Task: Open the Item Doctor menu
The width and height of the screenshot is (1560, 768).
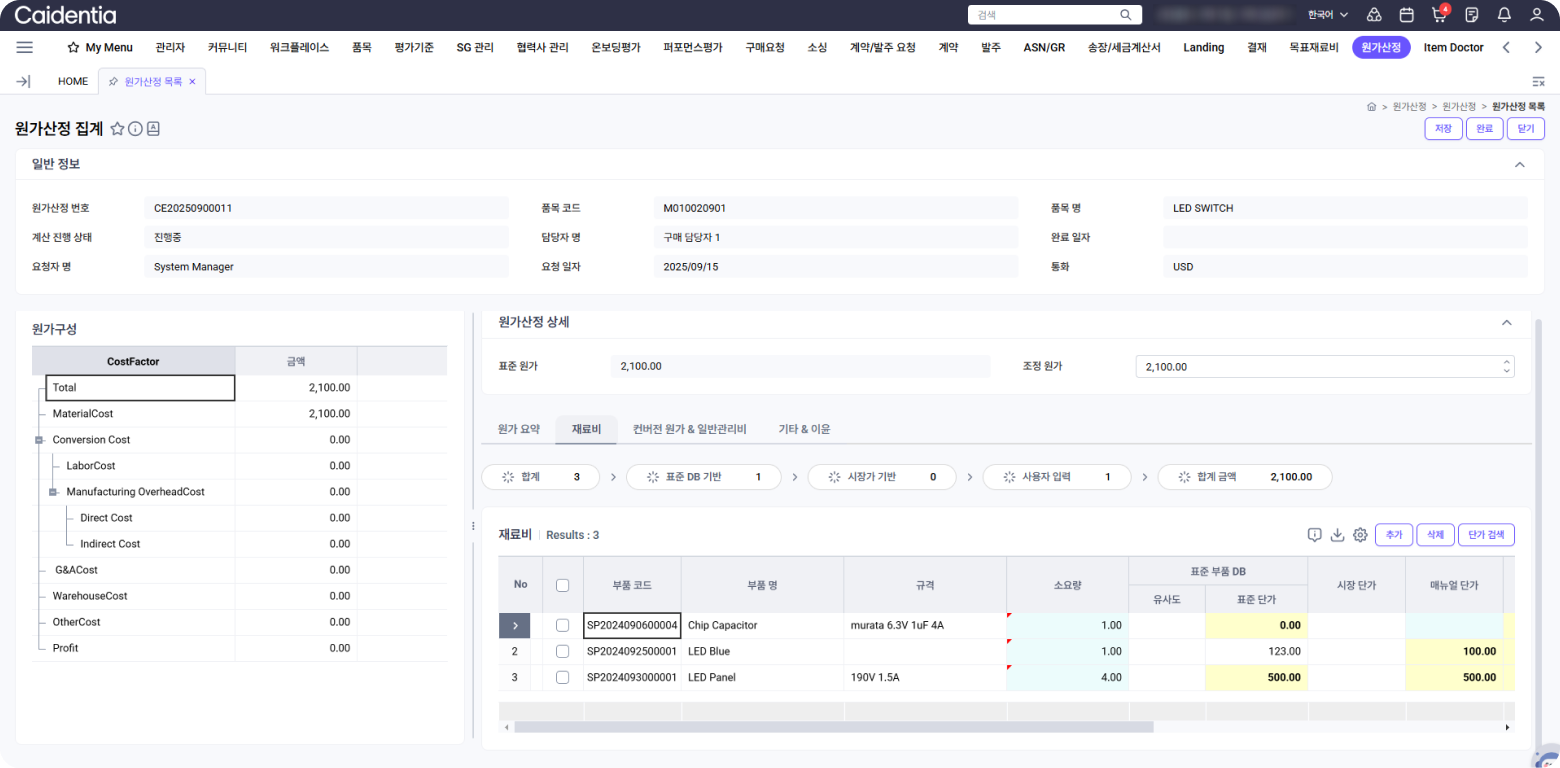Action: pyautogui.click(x=1453, y=47)
